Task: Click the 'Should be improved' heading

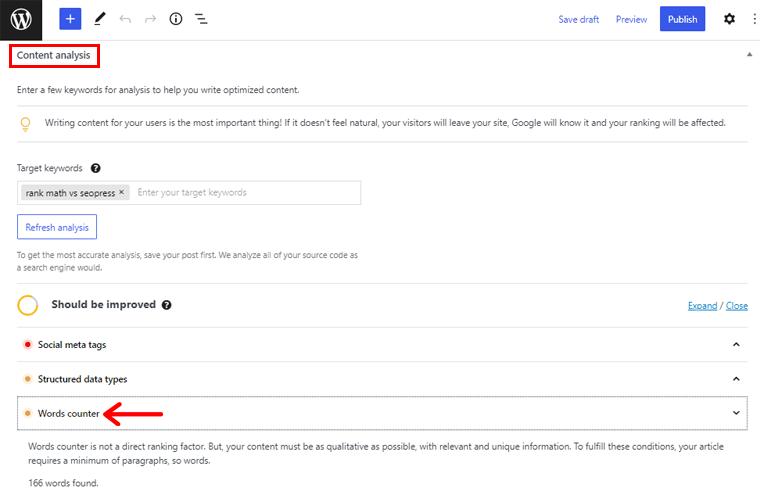Action: (104, 304)
